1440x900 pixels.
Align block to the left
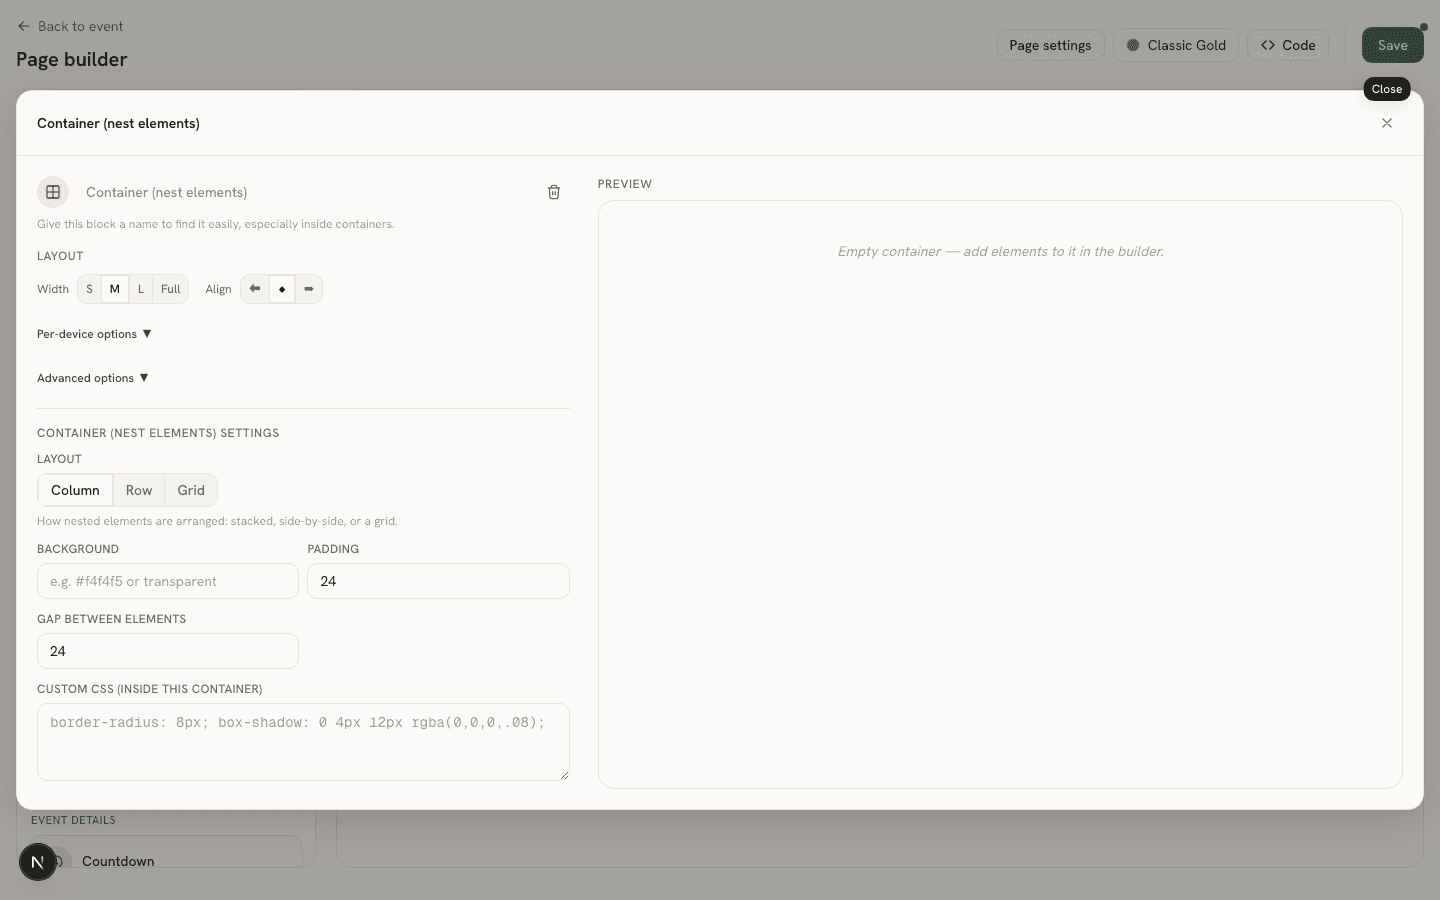click(x=255, y=289)
